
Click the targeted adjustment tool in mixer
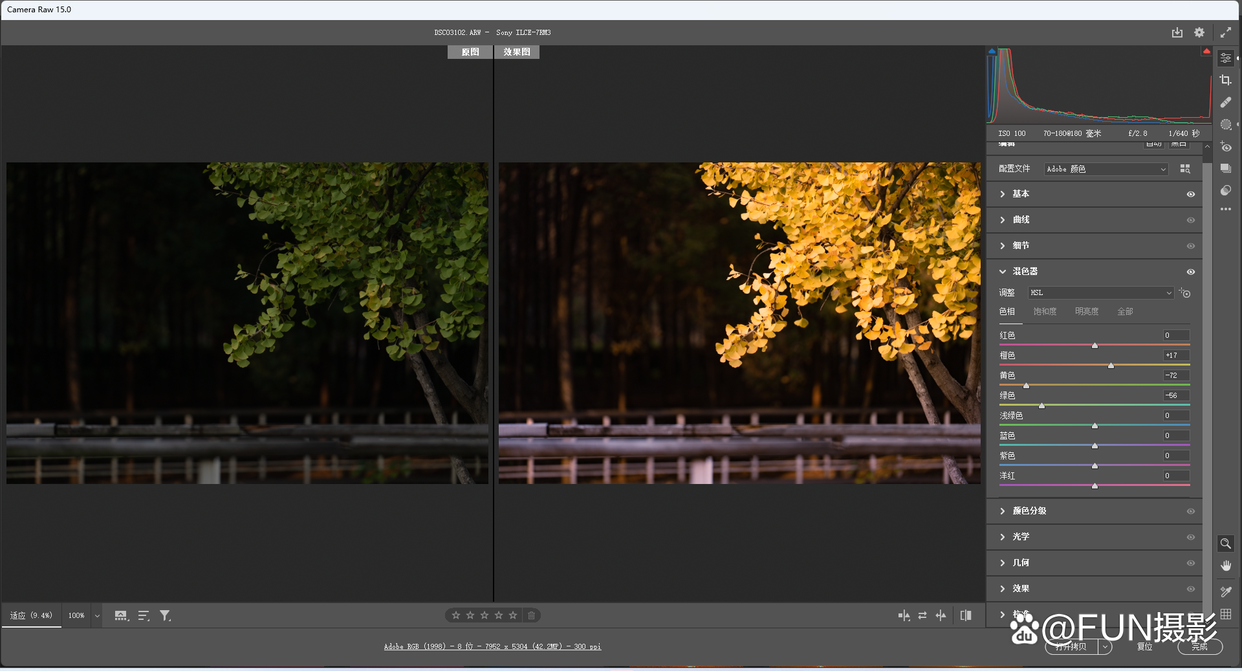click(x=1185, y=293)
